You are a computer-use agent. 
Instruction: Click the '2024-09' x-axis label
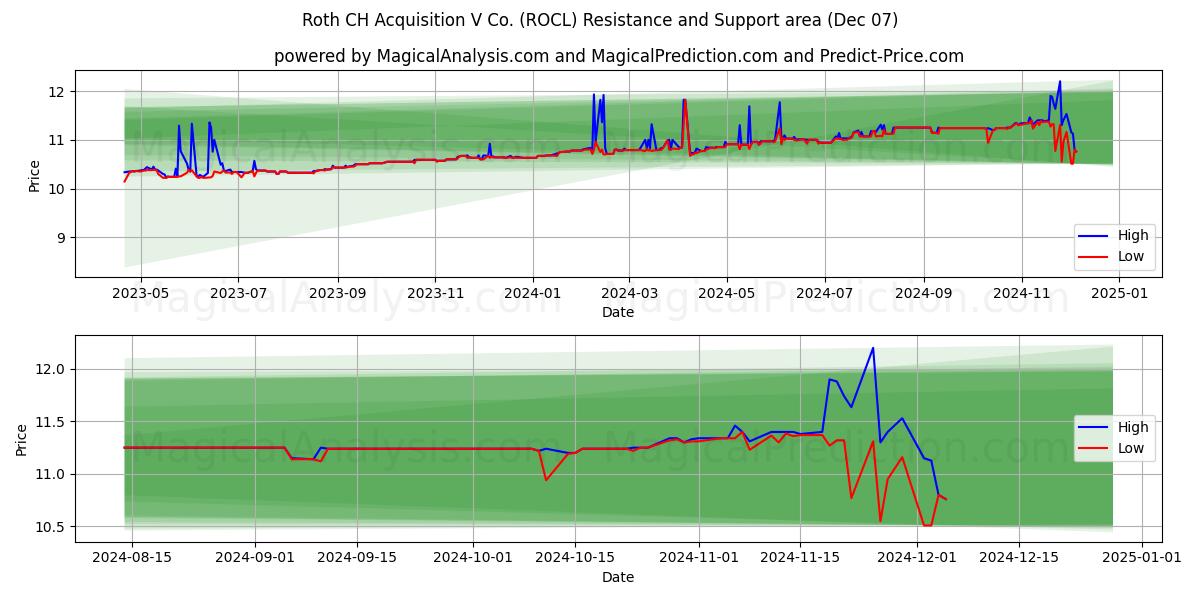click(x=924, y=294)
